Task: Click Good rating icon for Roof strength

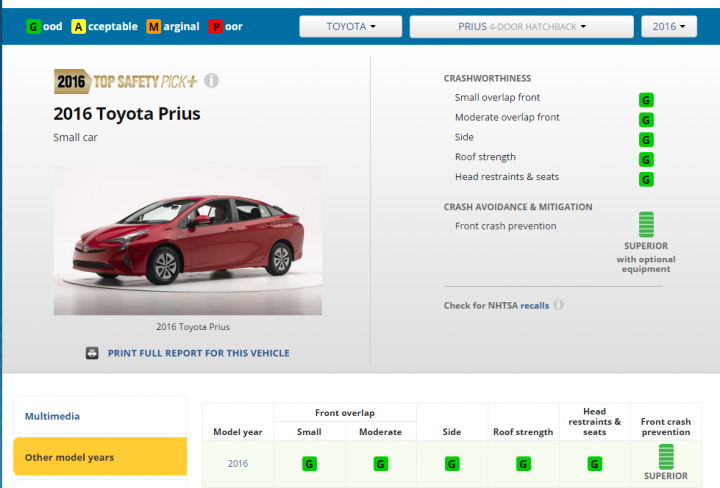Action: pos(646,159)
